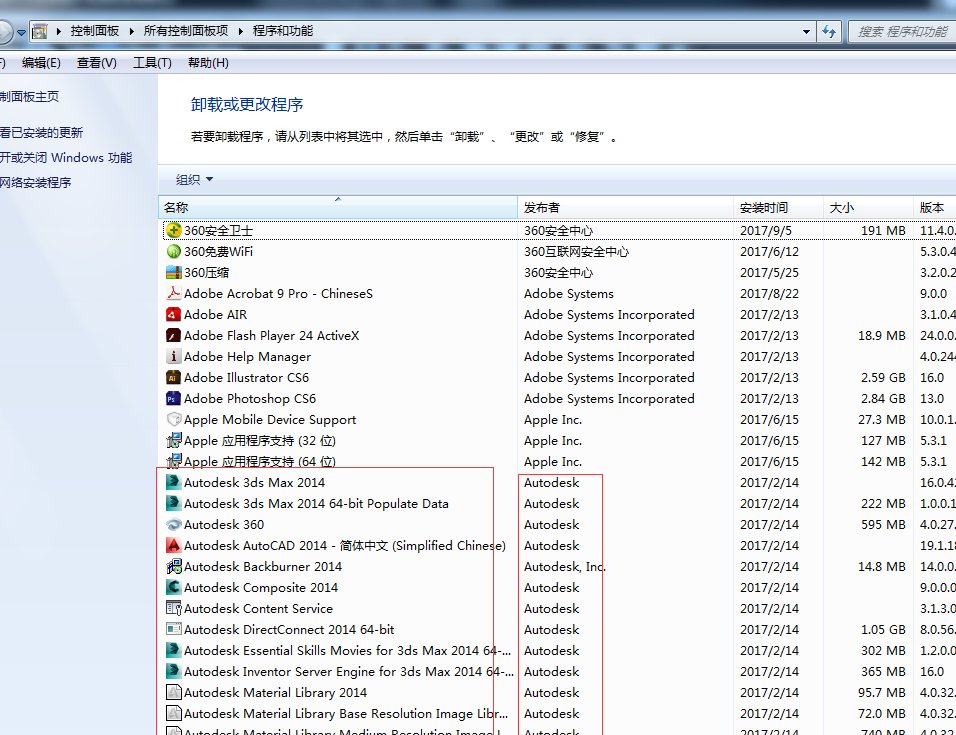This screenshot has width=956, height=735.
Task: Click the Autodesk AutoCAD 2014 icon
Action: (172, 545)
